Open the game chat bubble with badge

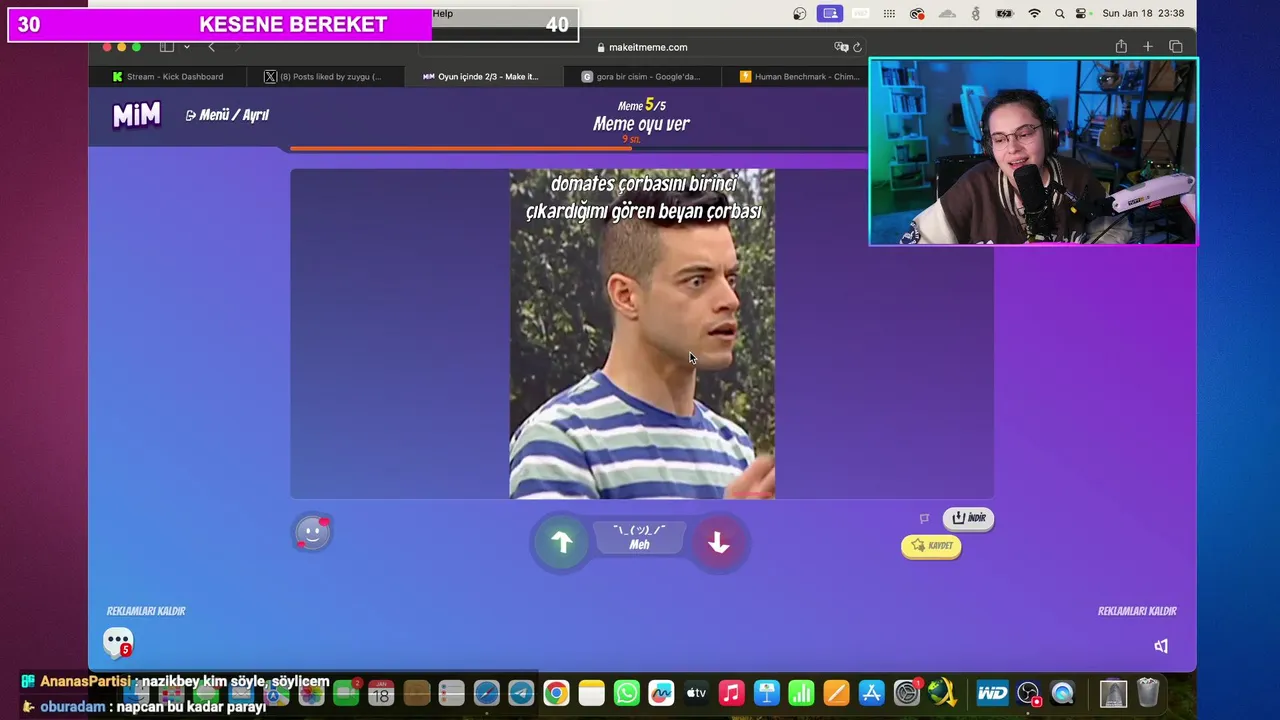(x=118, y=642)
